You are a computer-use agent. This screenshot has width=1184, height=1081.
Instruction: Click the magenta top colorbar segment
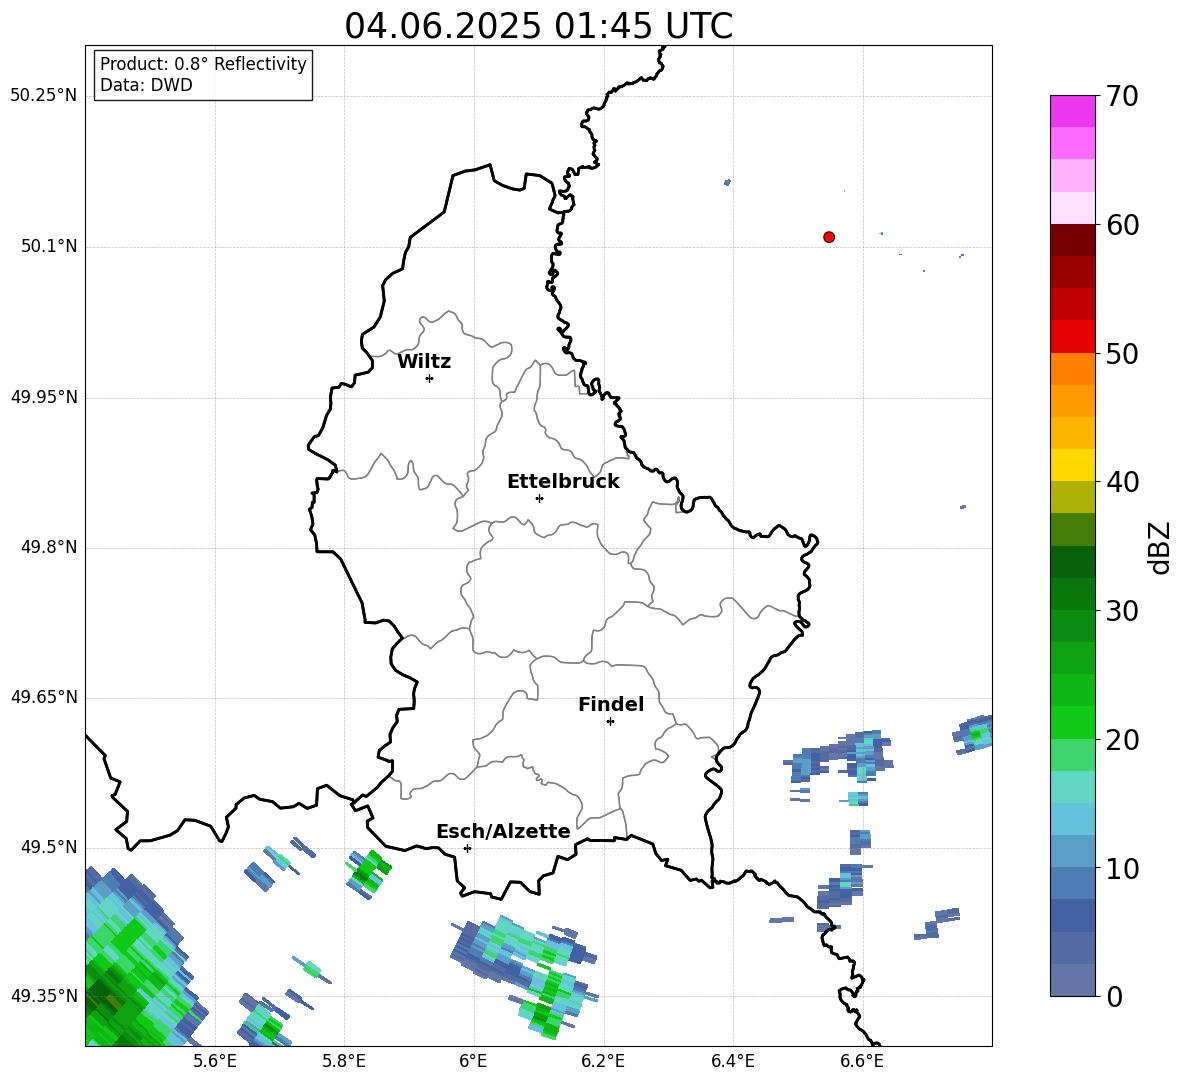coord(1072,111)
